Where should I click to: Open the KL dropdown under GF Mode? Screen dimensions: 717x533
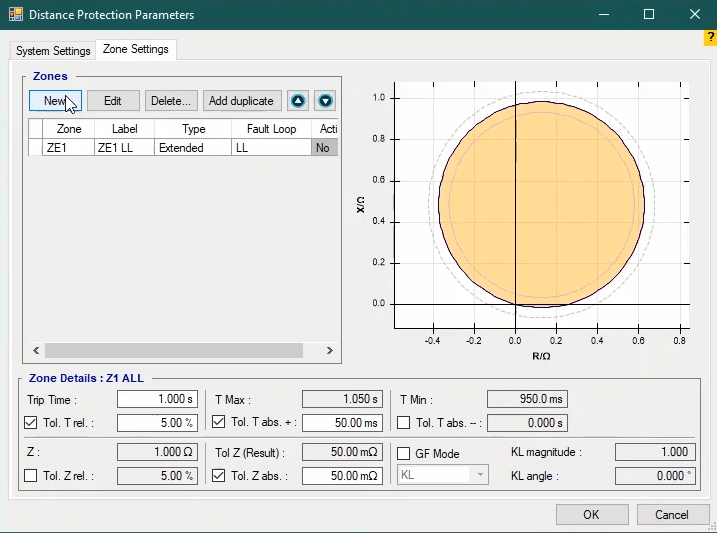(x=443, y=474)
